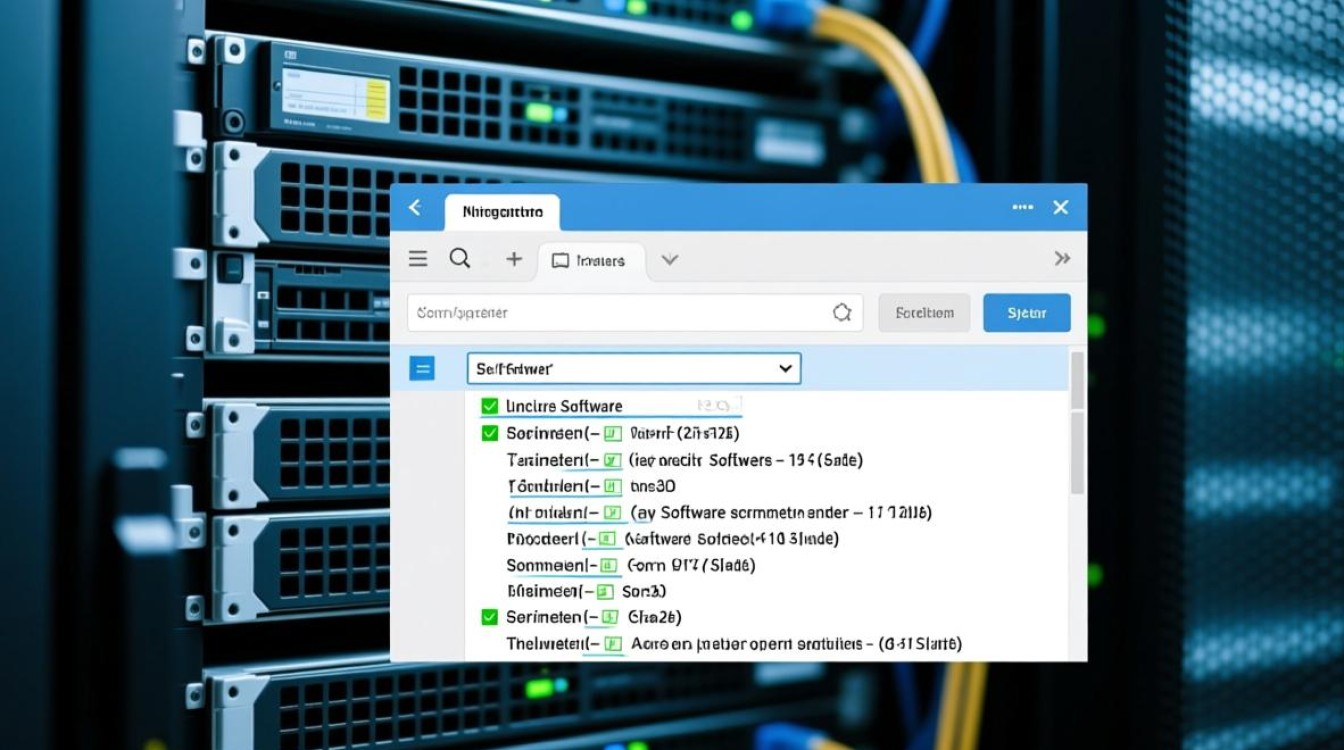Switch to the "Nhiogantbro" title tab
Image resolution: width=1344 pixels, height=750 pixels.
(502, 212)
